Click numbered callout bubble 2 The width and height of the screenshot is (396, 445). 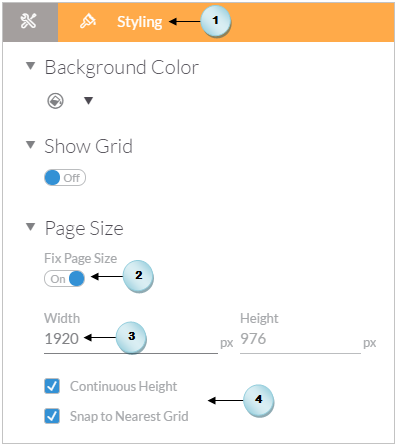(138, 276)
